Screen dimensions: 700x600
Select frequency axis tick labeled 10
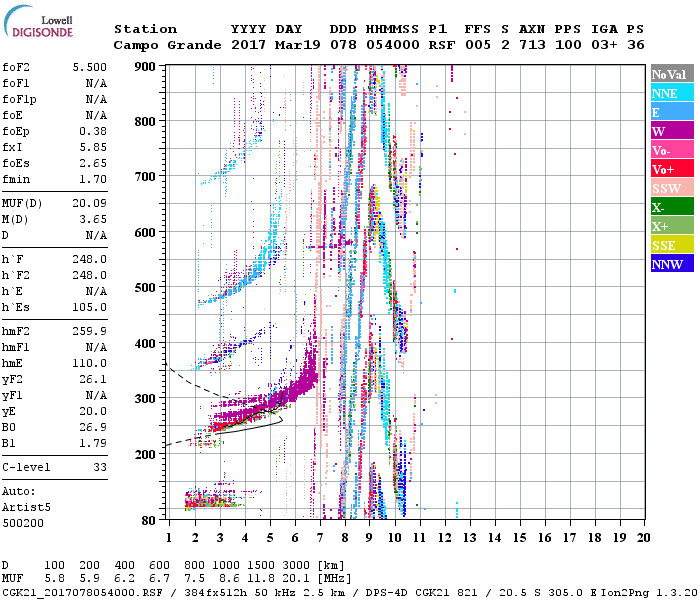click(395, 537)
